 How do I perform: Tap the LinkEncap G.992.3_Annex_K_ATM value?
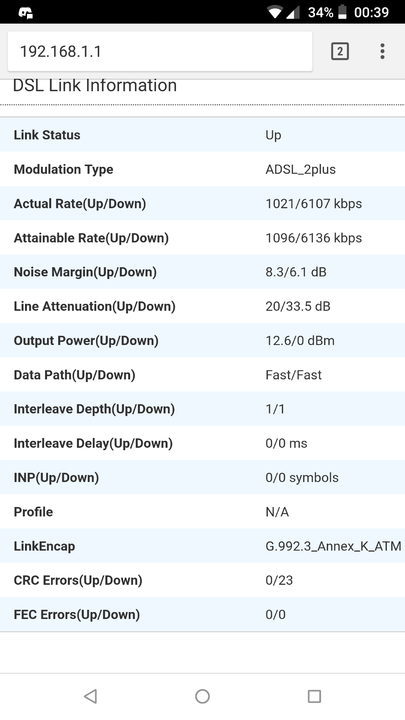point(333,546)
